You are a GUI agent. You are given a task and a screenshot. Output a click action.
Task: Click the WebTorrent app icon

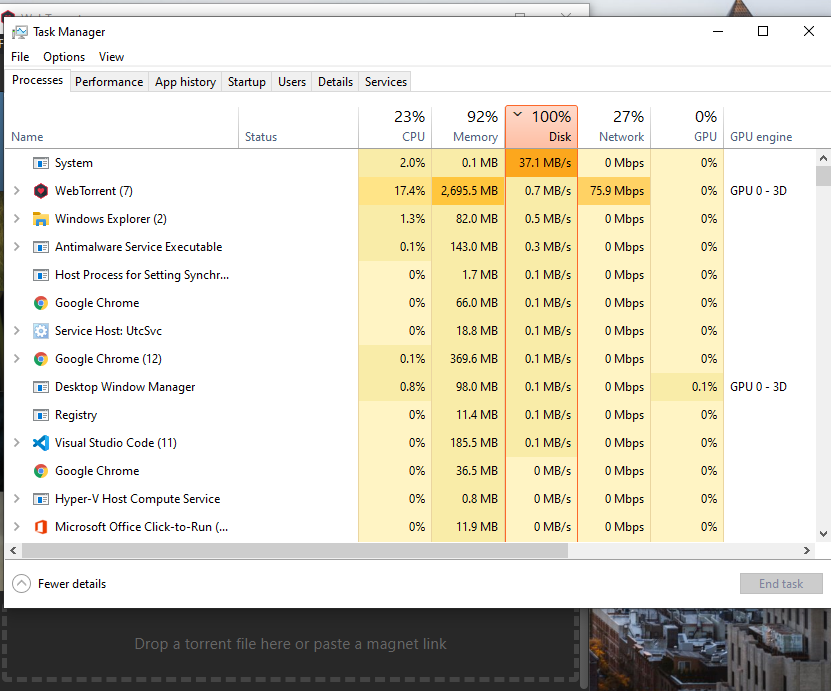41,191
